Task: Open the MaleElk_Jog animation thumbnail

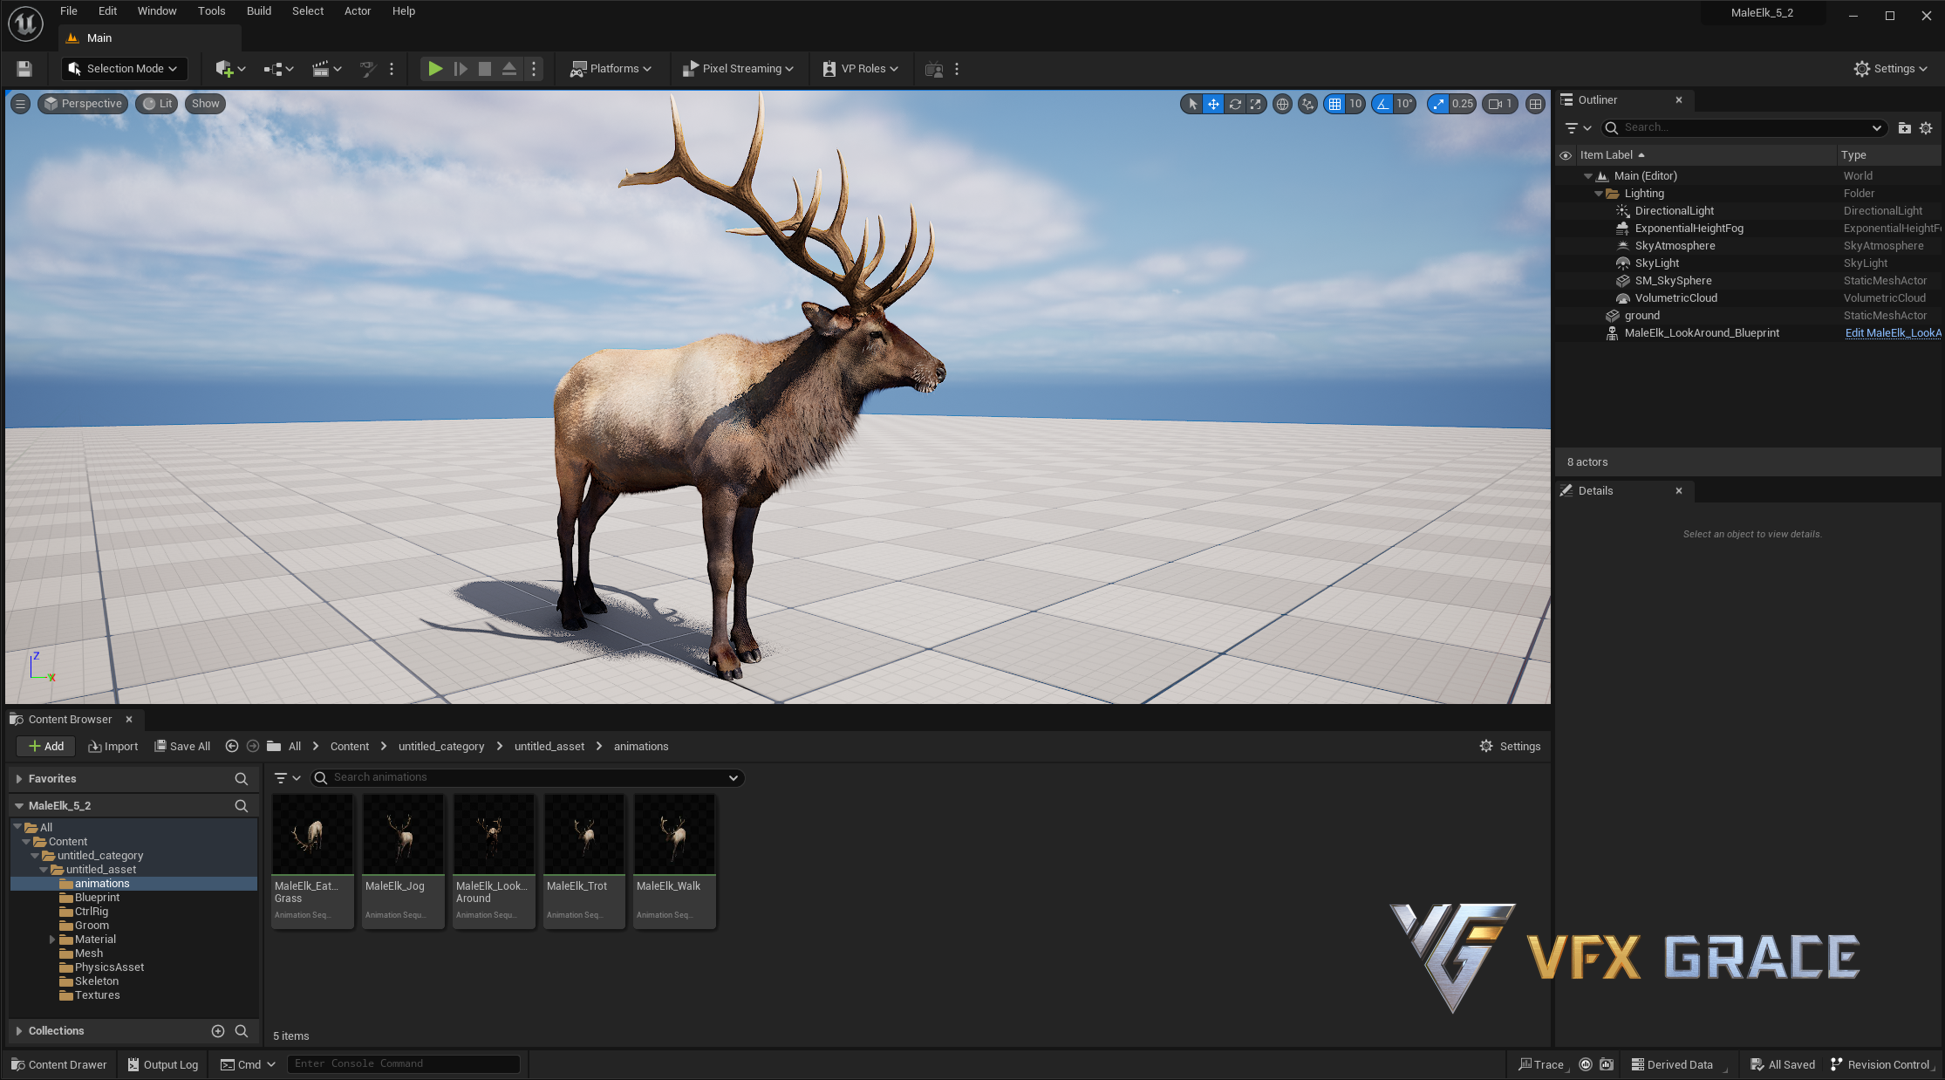Action: 403,835
